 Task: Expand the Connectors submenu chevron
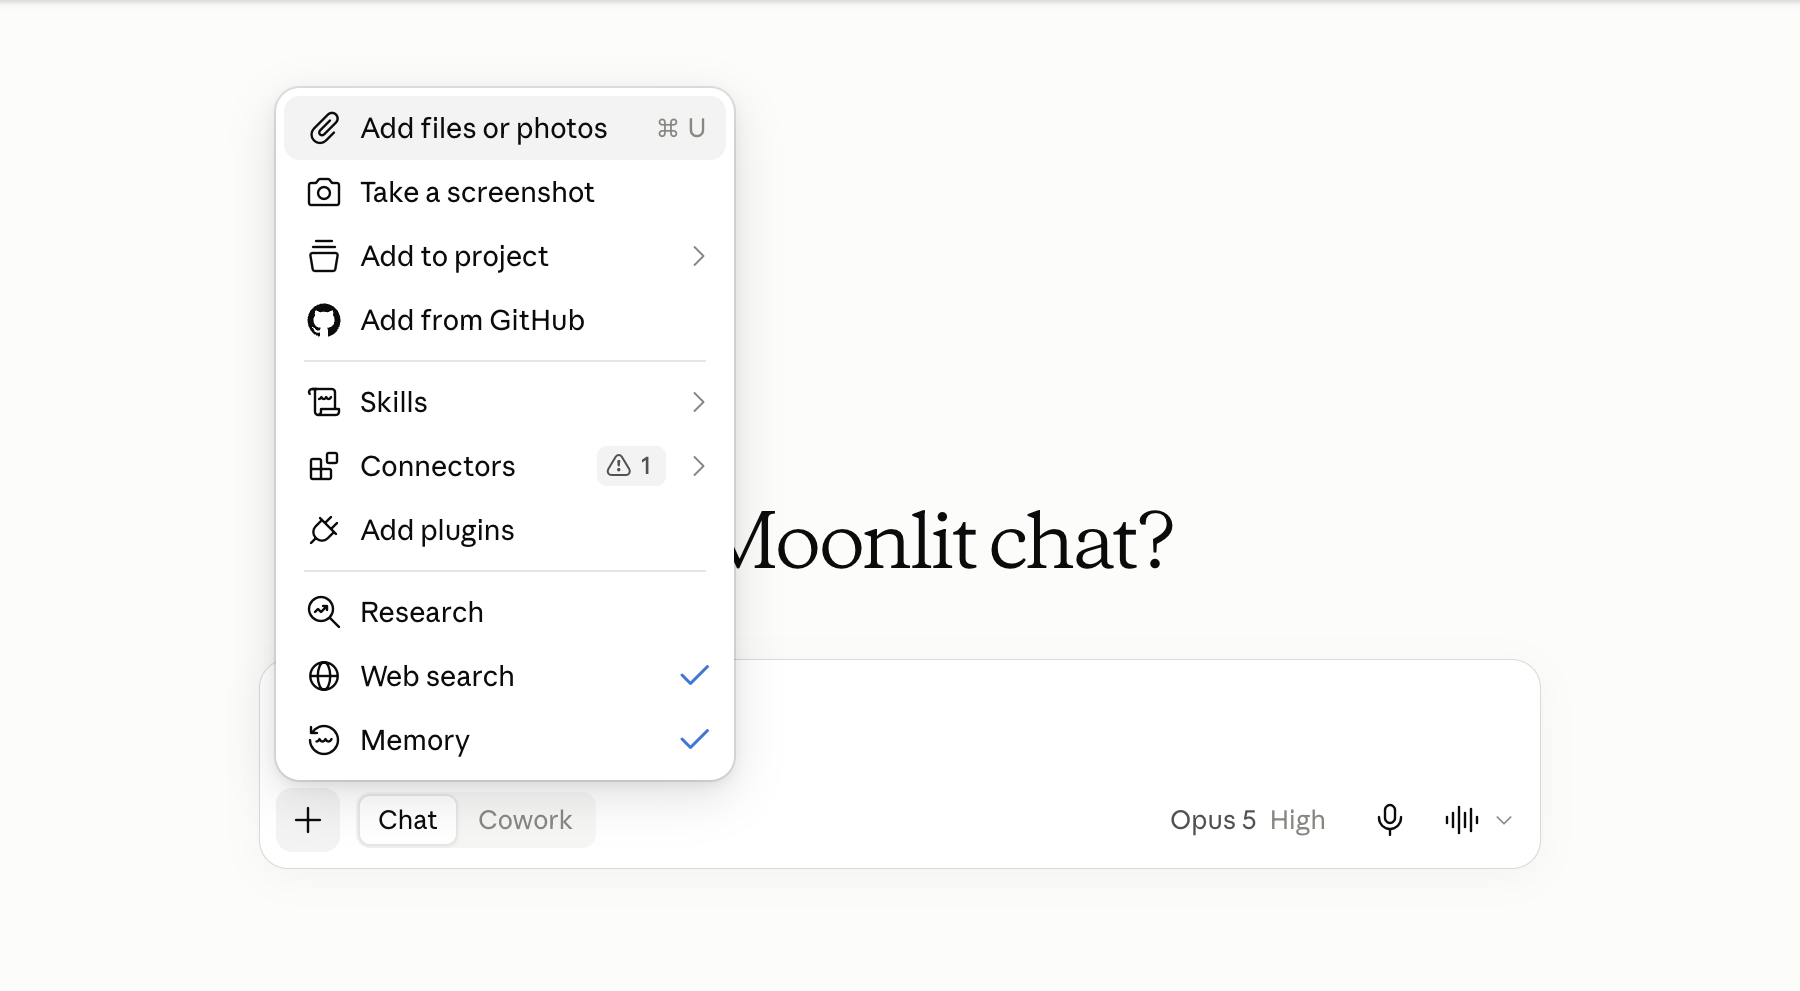699,466
